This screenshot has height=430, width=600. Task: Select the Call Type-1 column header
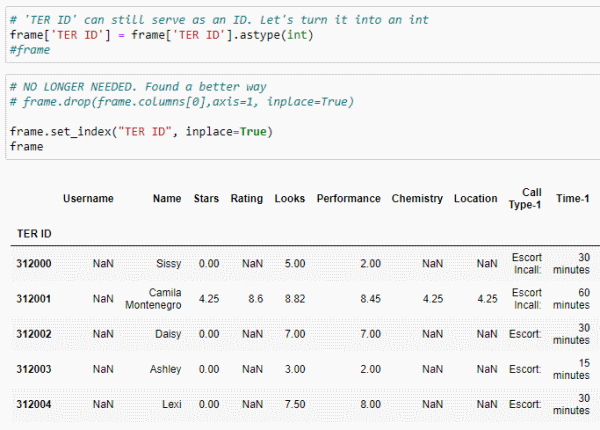click(x=525, y=199)
